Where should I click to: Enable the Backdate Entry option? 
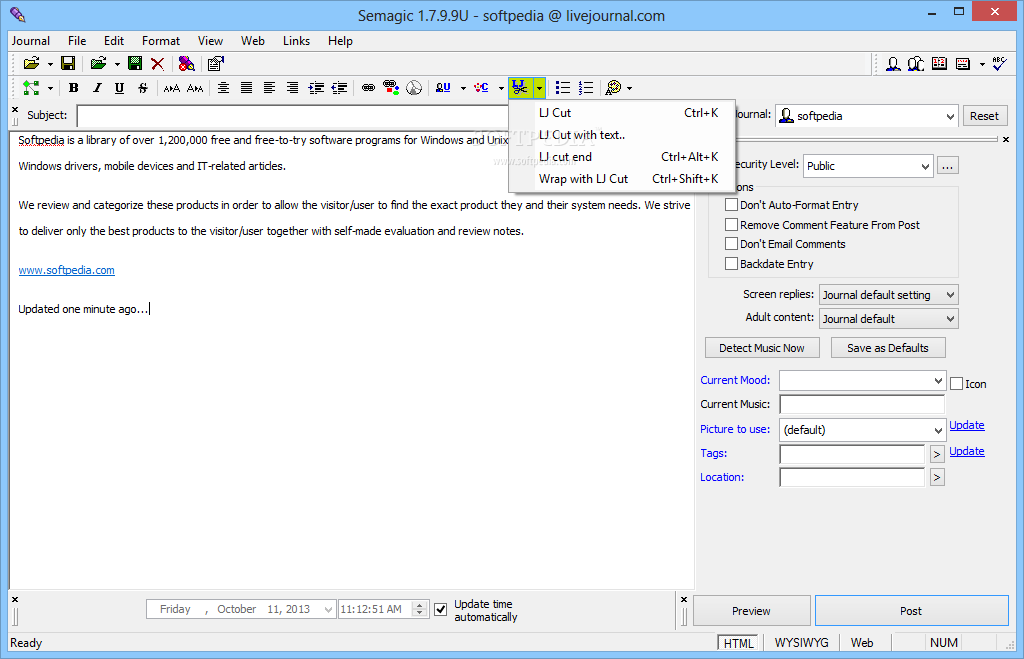(731, 264)
